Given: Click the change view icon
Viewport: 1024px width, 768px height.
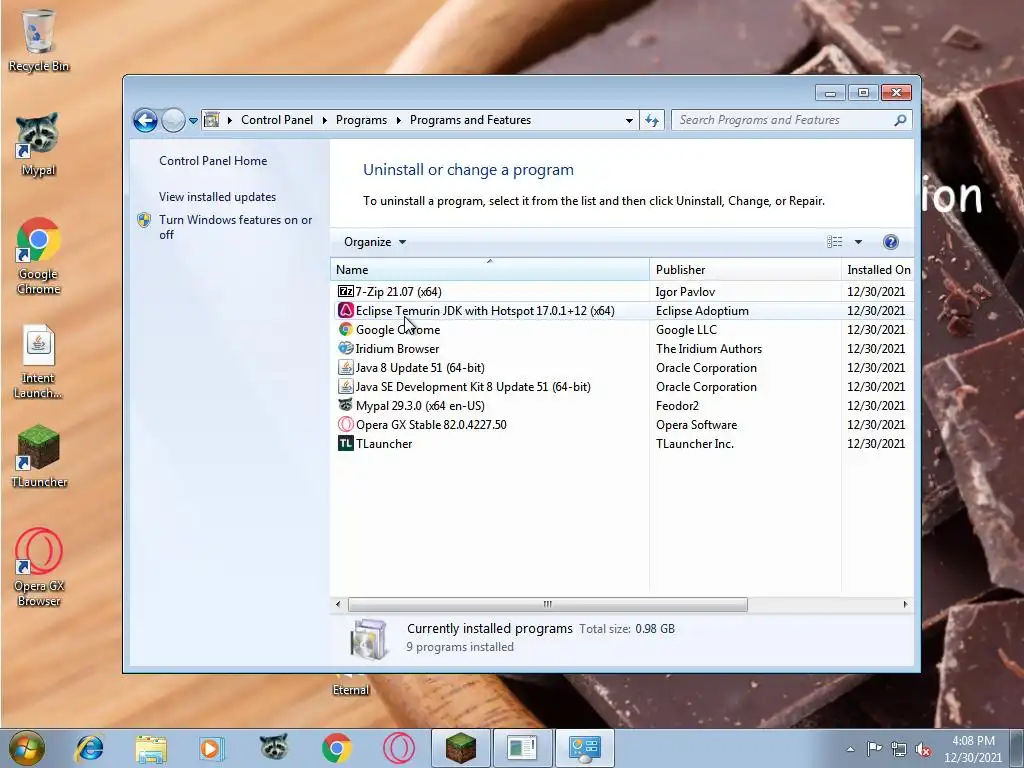Looking at the screenshot, I should point(835,242).
